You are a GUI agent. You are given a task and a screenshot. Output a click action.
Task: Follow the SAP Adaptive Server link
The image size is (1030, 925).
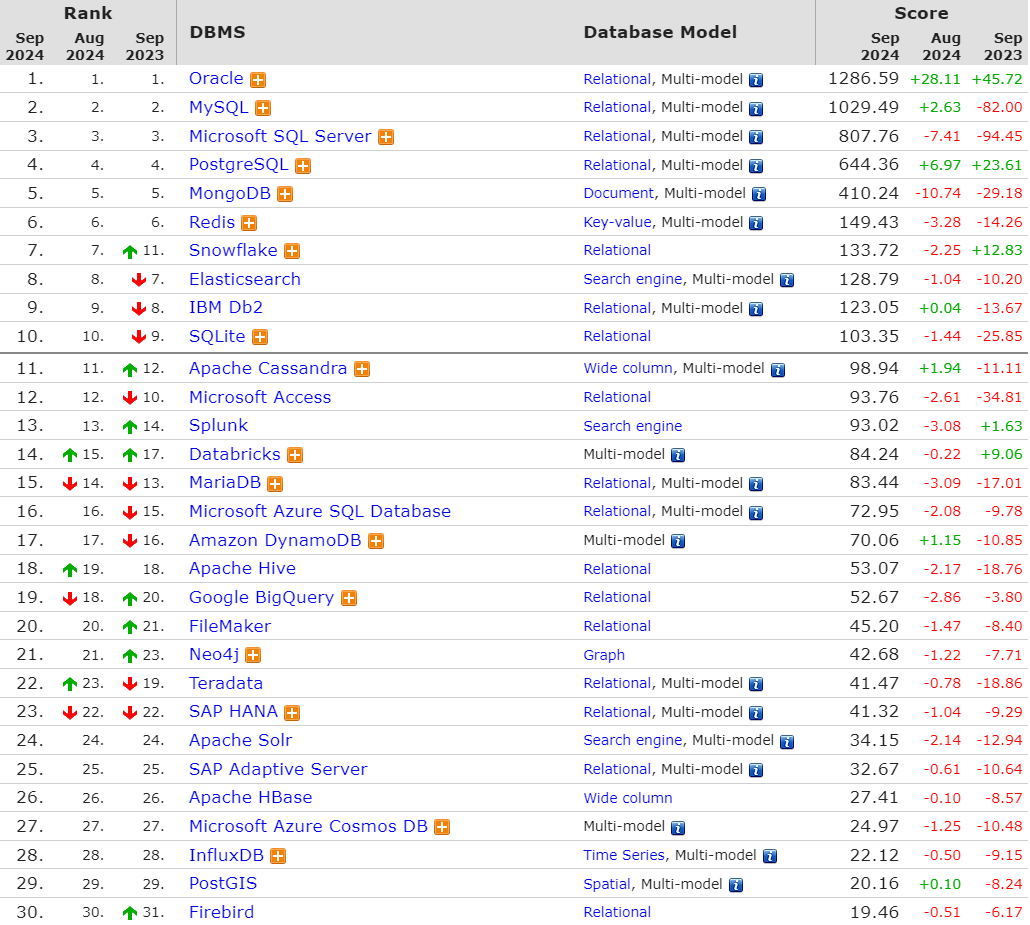pos(279,769)
